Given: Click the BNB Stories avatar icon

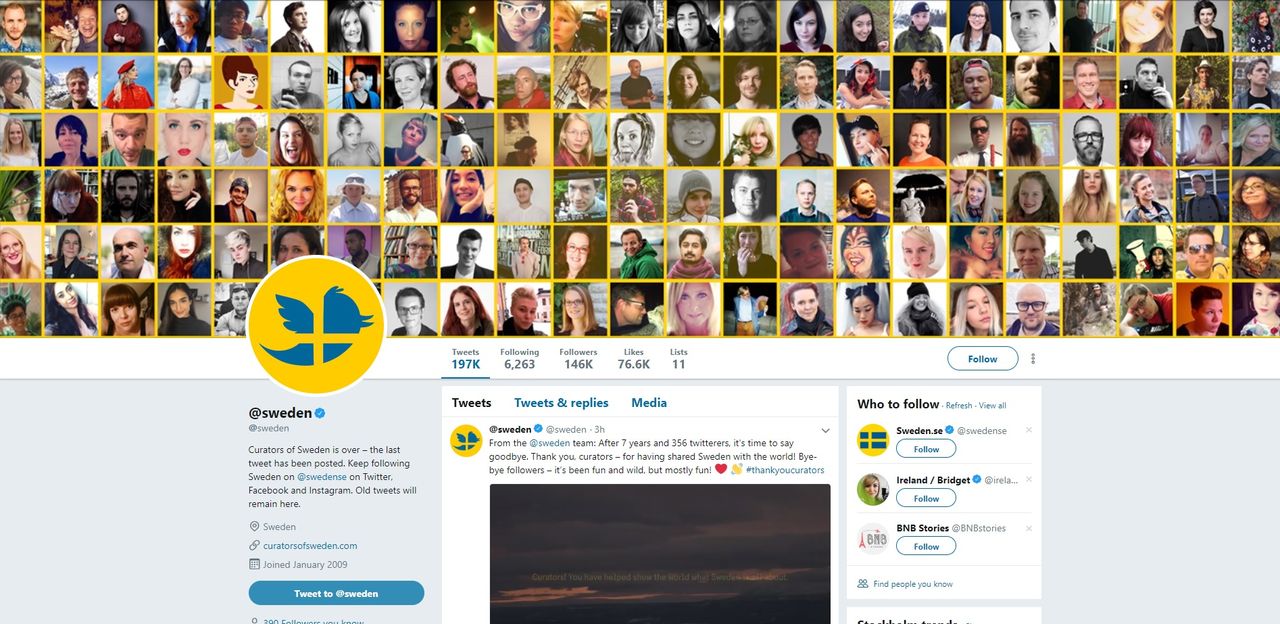Looking at the screenshot, I should tap(873, 538).
